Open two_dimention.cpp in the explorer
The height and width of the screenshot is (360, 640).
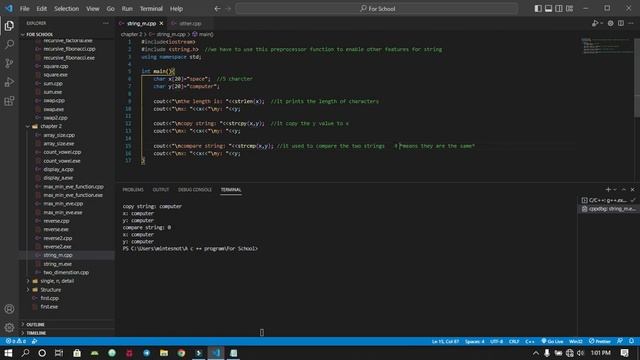[67, 273]
